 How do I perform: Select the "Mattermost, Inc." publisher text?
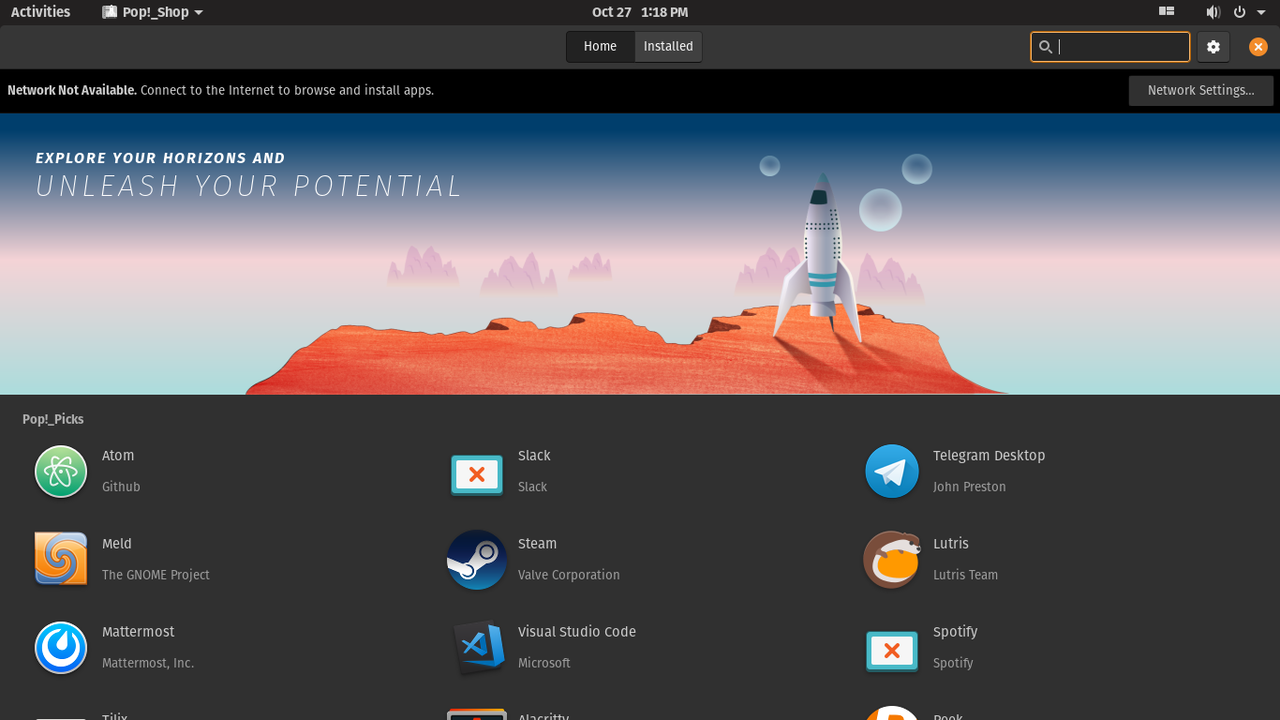[x=148, y=663]
